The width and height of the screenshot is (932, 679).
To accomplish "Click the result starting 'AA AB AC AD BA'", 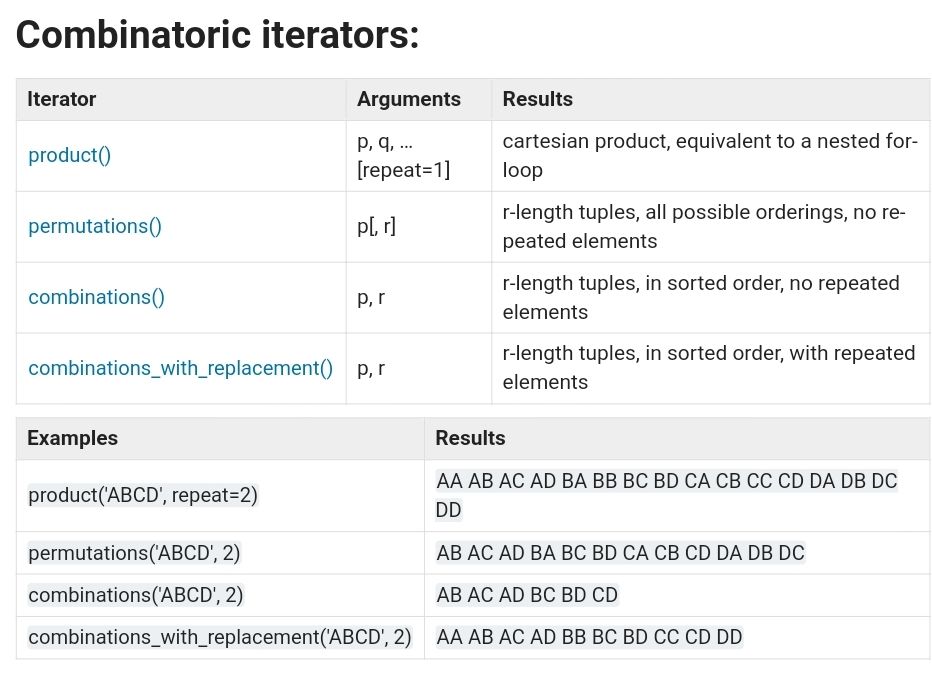I will pos(666,495).
